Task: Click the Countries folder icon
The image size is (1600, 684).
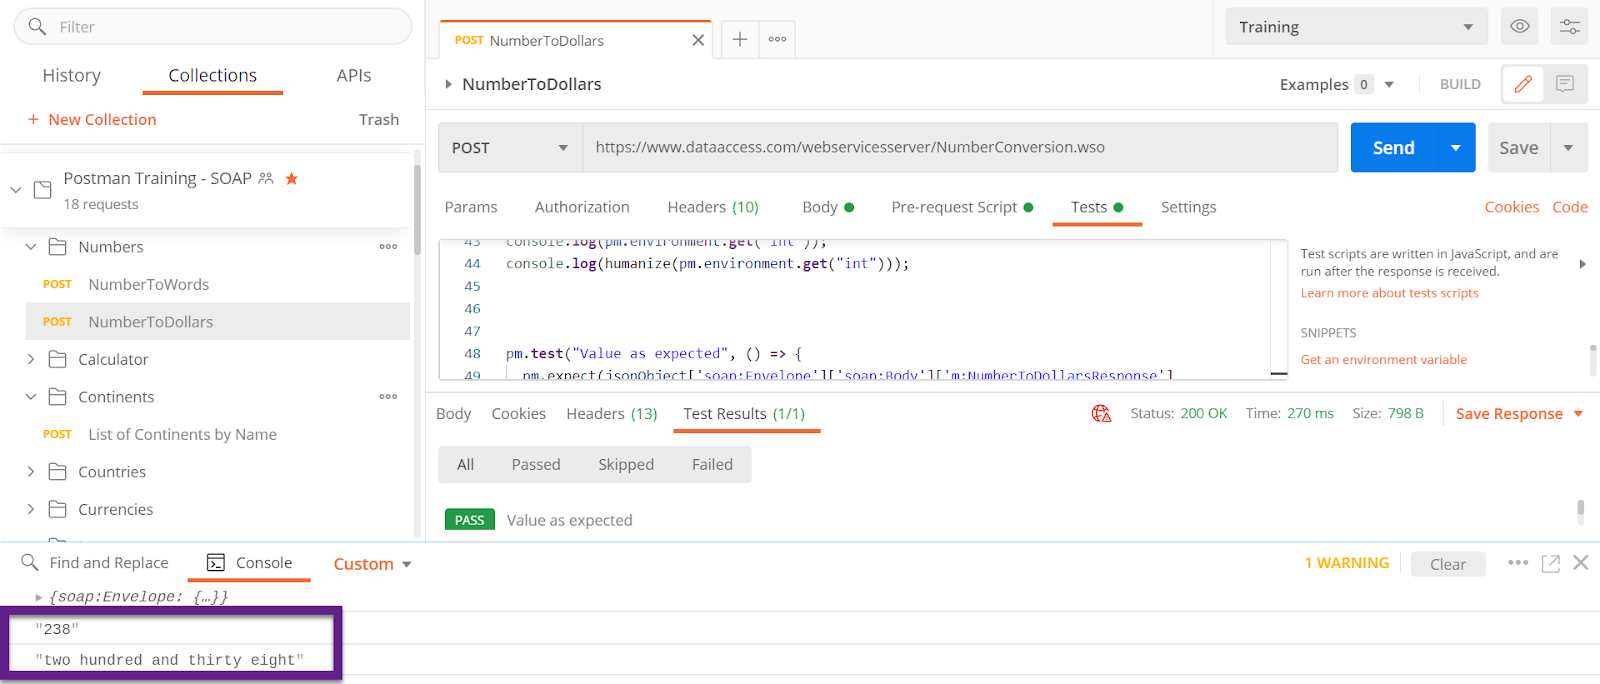Action: [58, 472]
